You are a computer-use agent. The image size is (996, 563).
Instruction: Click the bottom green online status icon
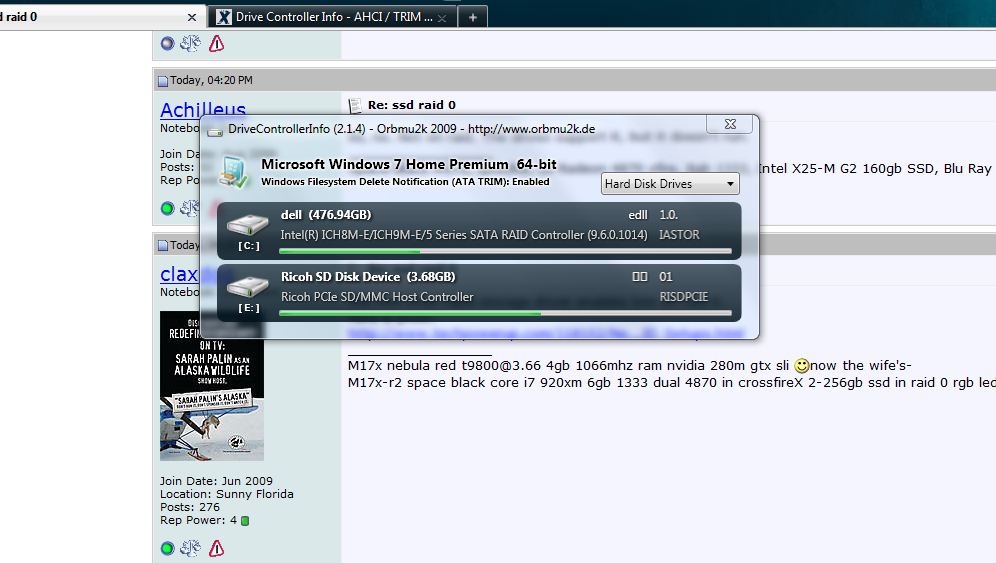pyautogui.click(x=167, y=548)
